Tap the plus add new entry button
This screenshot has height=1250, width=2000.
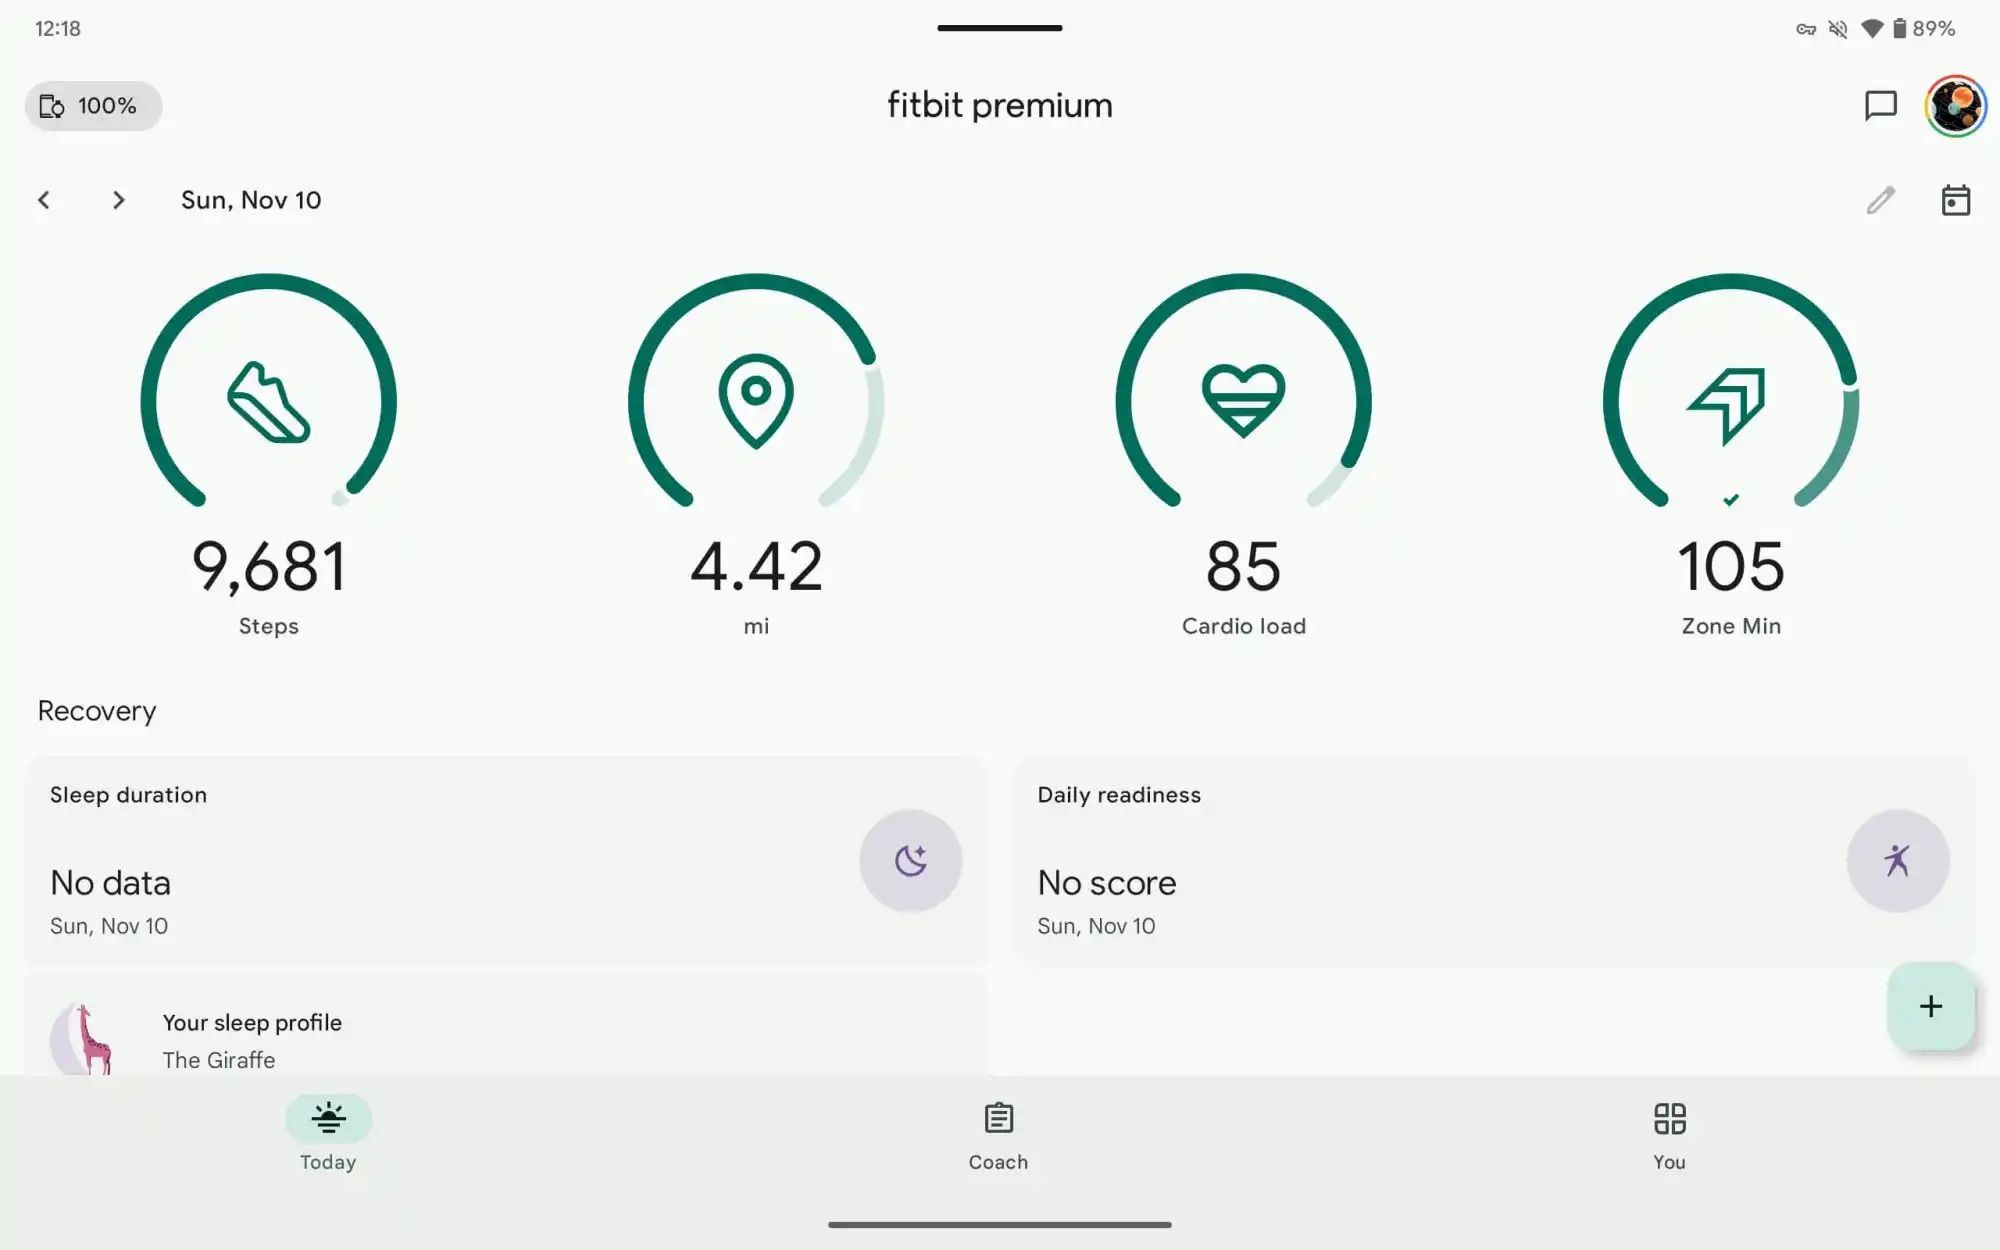click(x=1929, y=1004)
